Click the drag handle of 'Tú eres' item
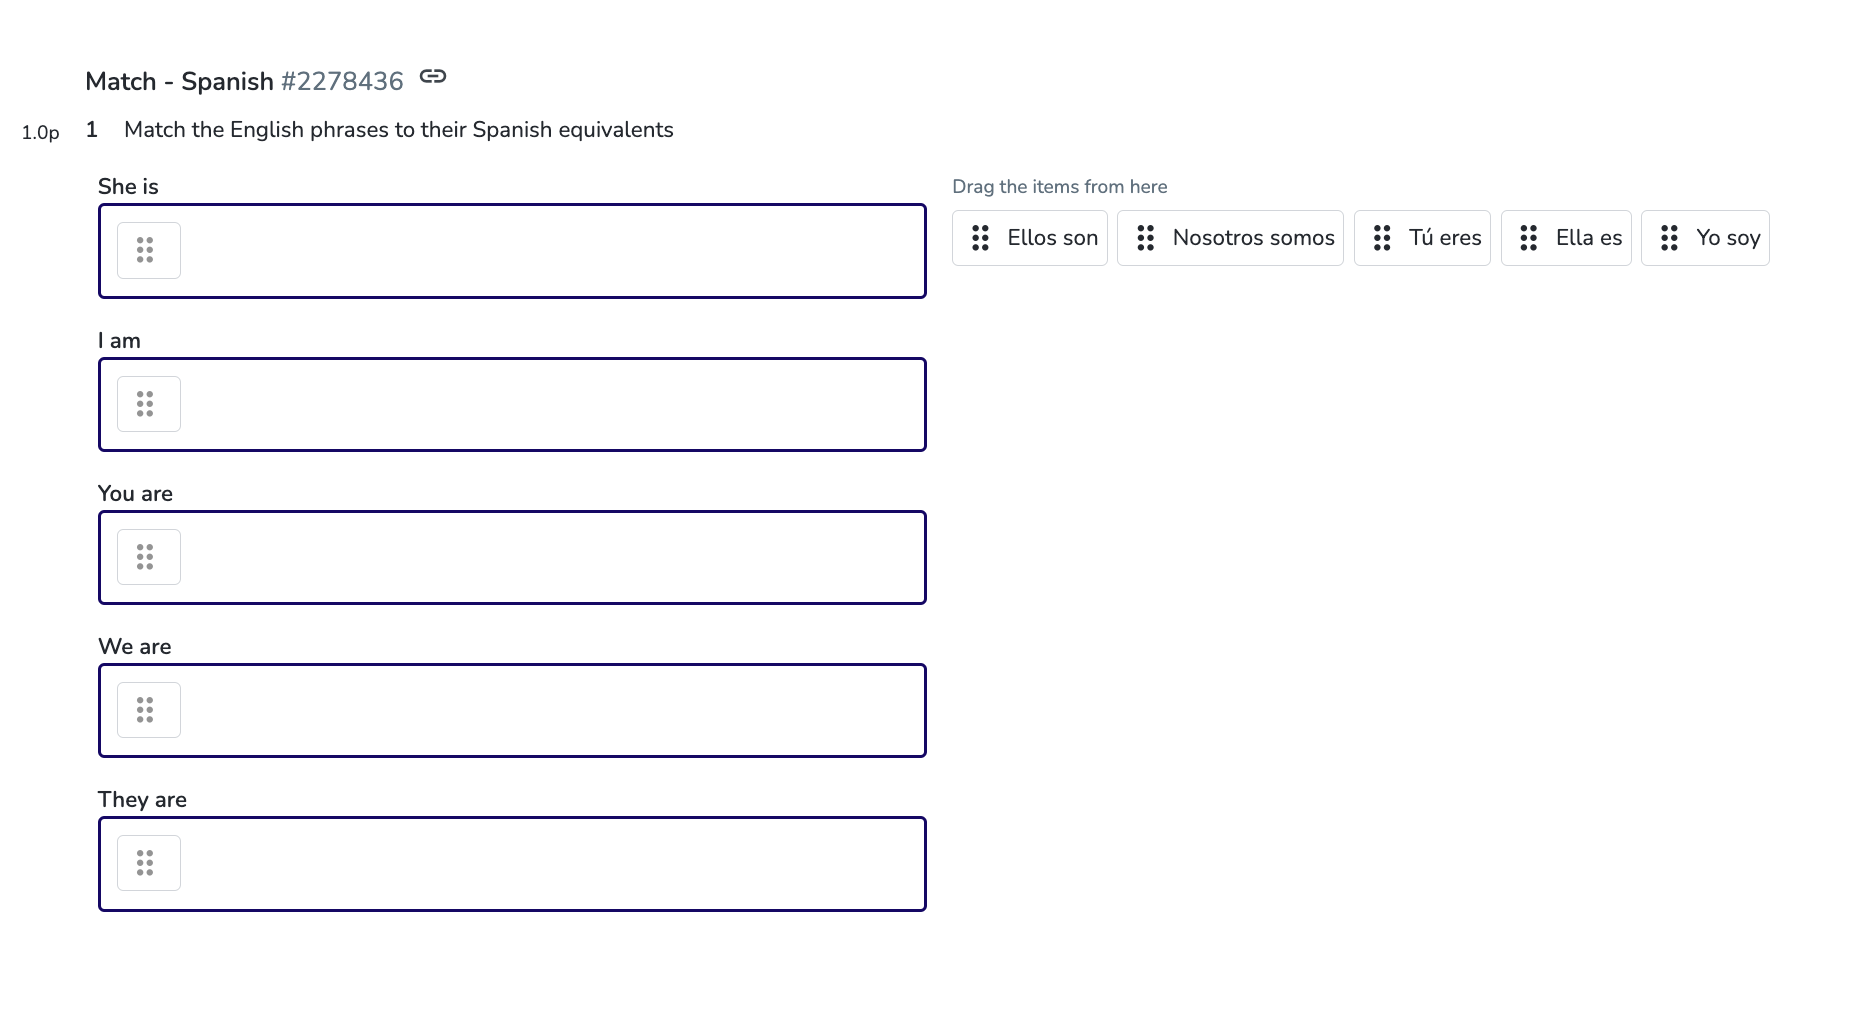Viewport: 1852px width, 1024px height. click(x=1382, y=238)
